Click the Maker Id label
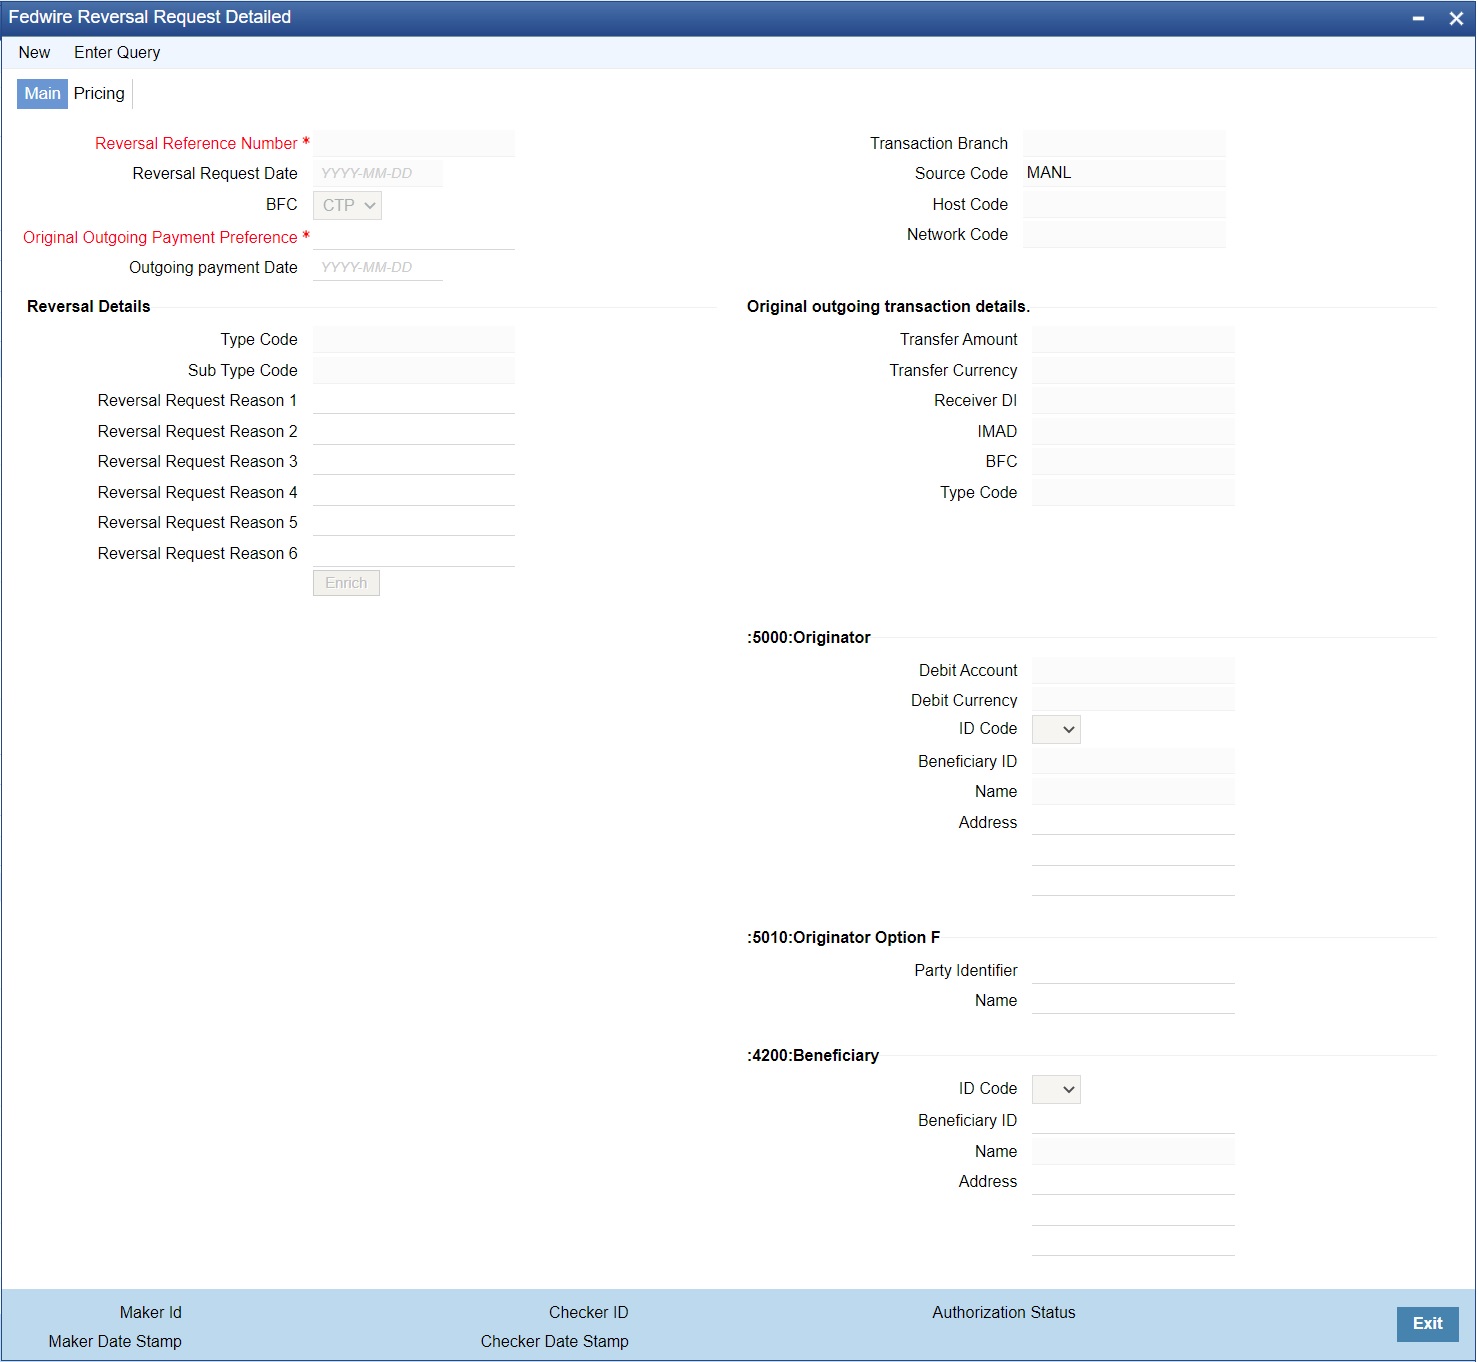The width and height of the screenshot is (1478, 1362). [x=151, y=1312]
